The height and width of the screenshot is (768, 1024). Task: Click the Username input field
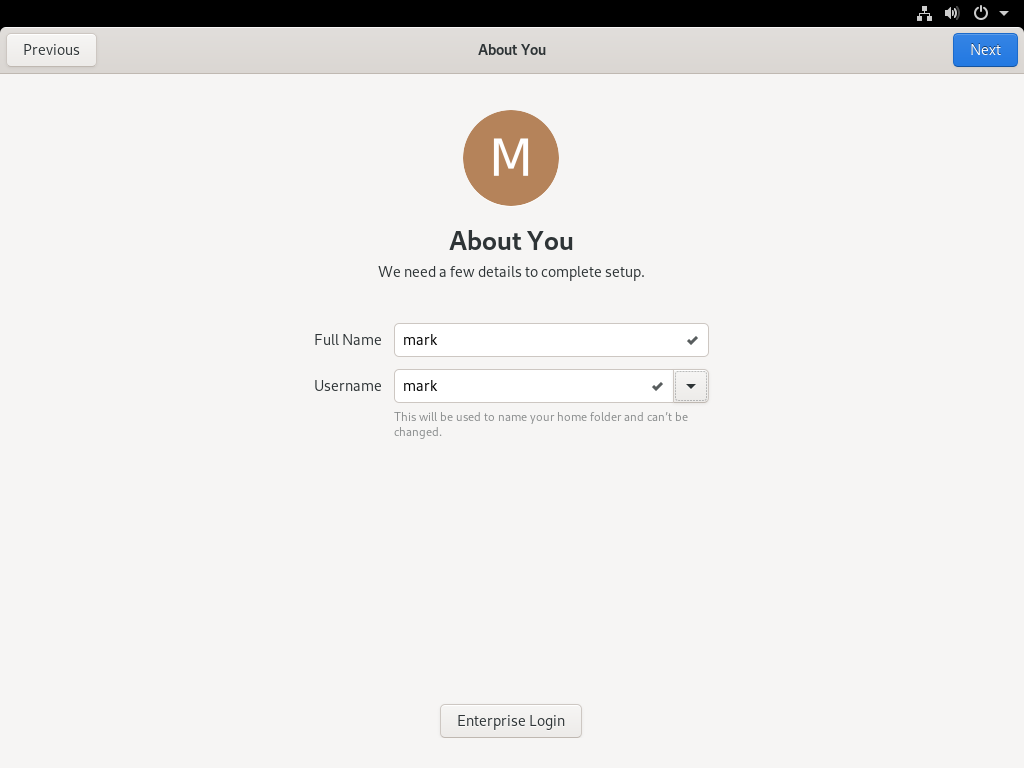click(534, 386)
